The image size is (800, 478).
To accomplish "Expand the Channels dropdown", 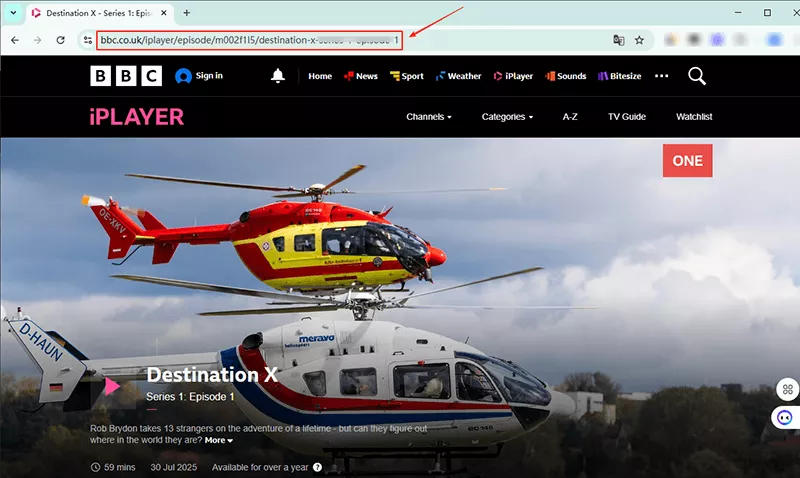I will tap(428, 117).
